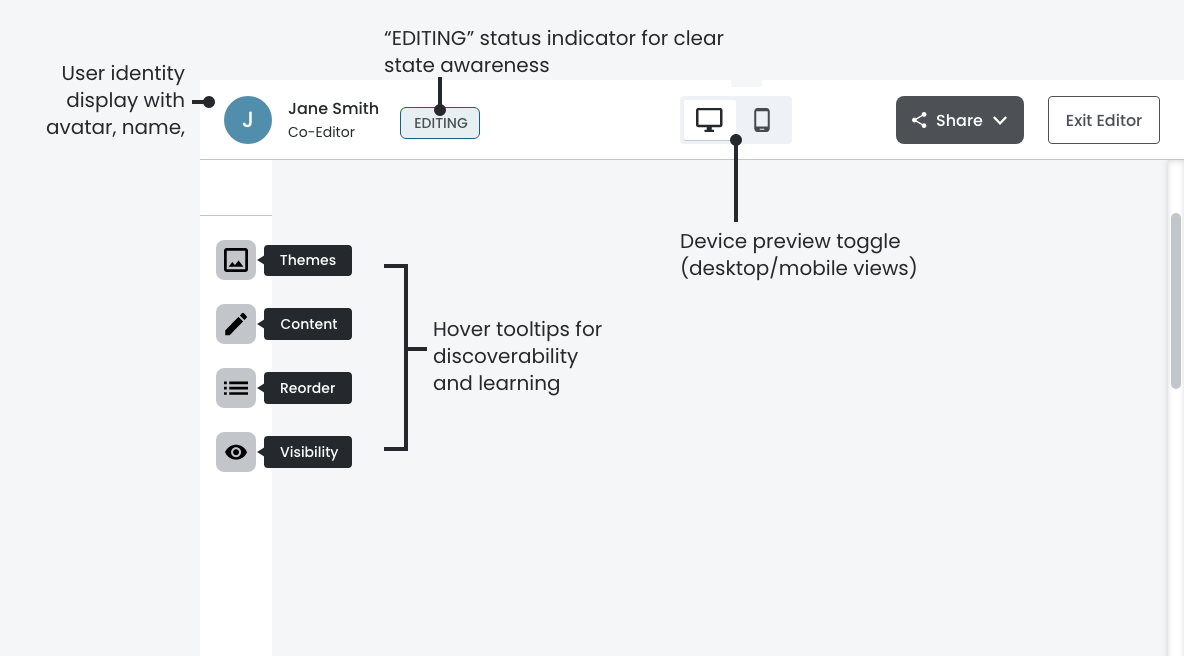The height and width of the screenshot is (656, 1184).
Task: Click the Share button text
Action: coord(959,120)
